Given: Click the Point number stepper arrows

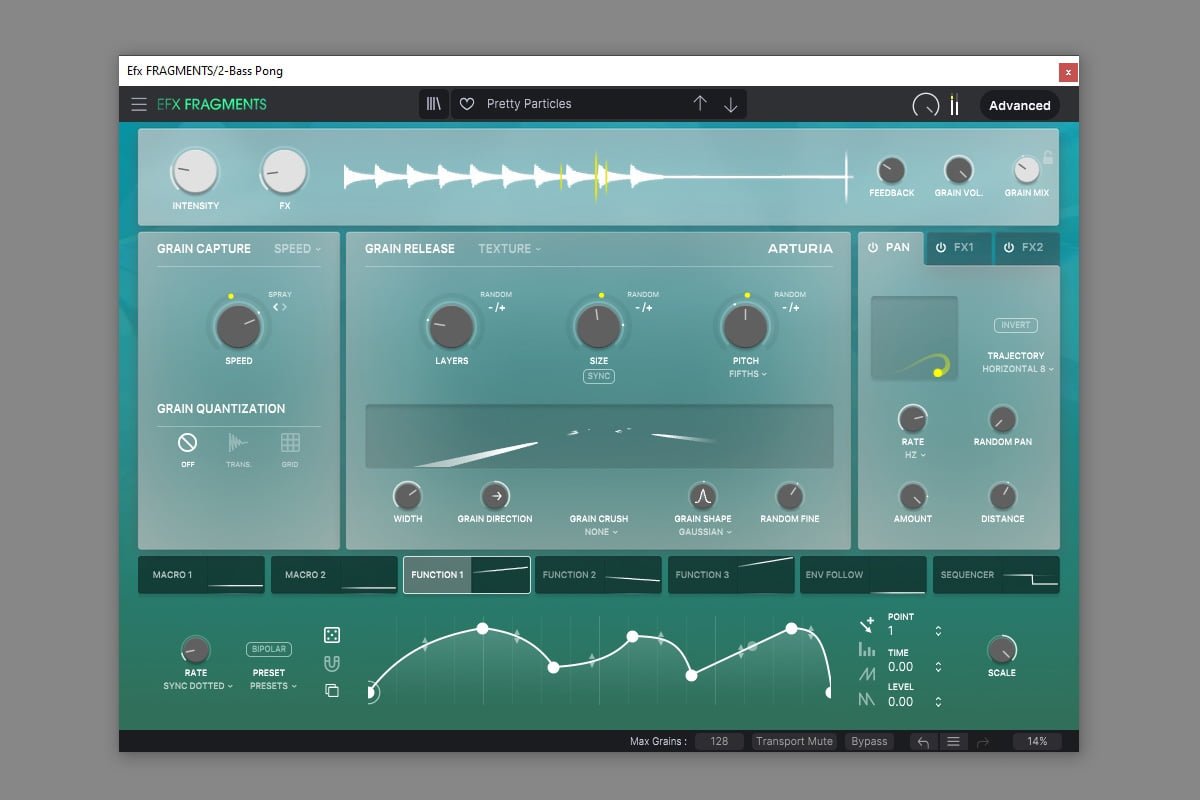Looking at the screenshot, I should (x=938, y=631).
